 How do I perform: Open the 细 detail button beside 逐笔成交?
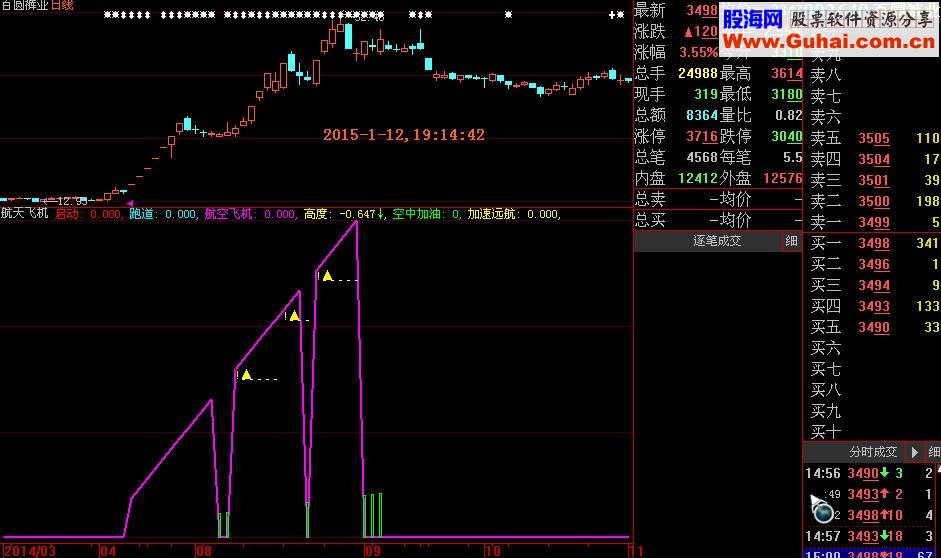tap(792, 241)
